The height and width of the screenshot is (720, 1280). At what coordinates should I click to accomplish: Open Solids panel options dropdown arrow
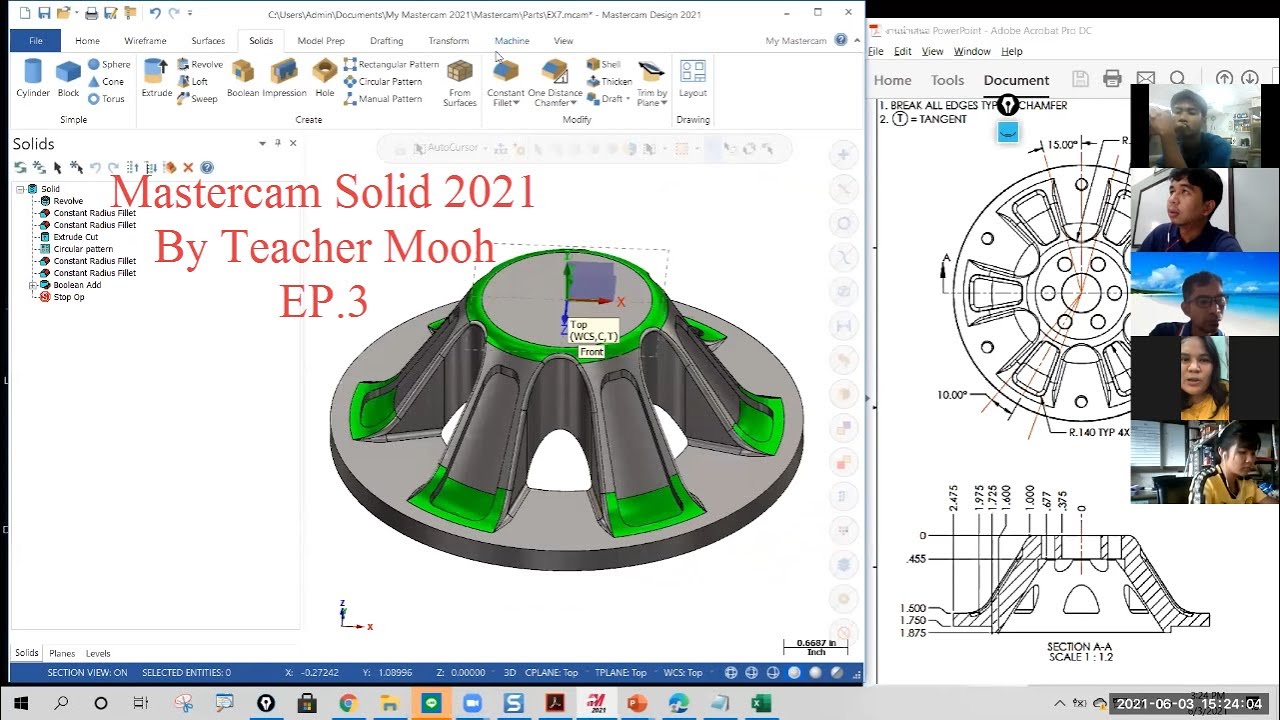pyautogui.click(x=262, y=143)
